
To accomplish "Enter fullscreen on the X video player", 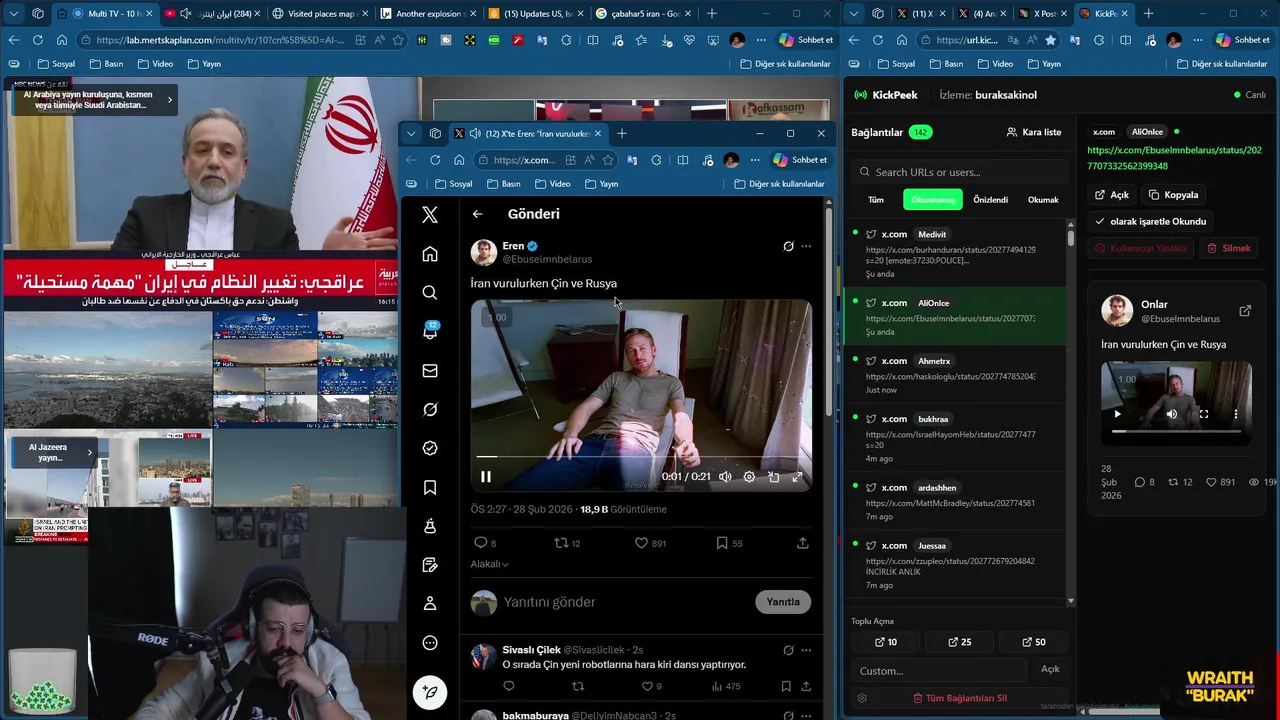I will click(x=797, y=477).
